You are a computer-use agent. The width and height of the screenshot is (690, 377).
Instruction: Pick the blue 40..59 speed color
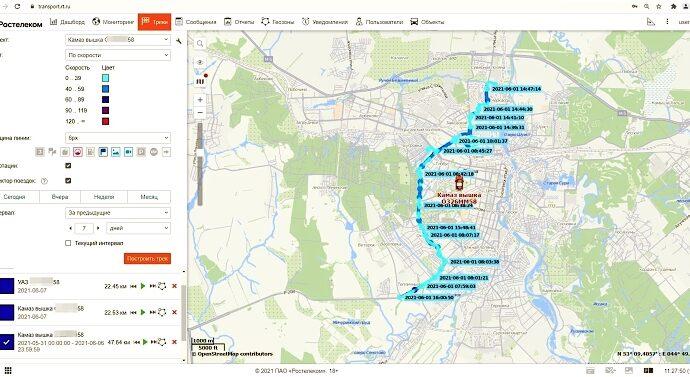point(105,89)
